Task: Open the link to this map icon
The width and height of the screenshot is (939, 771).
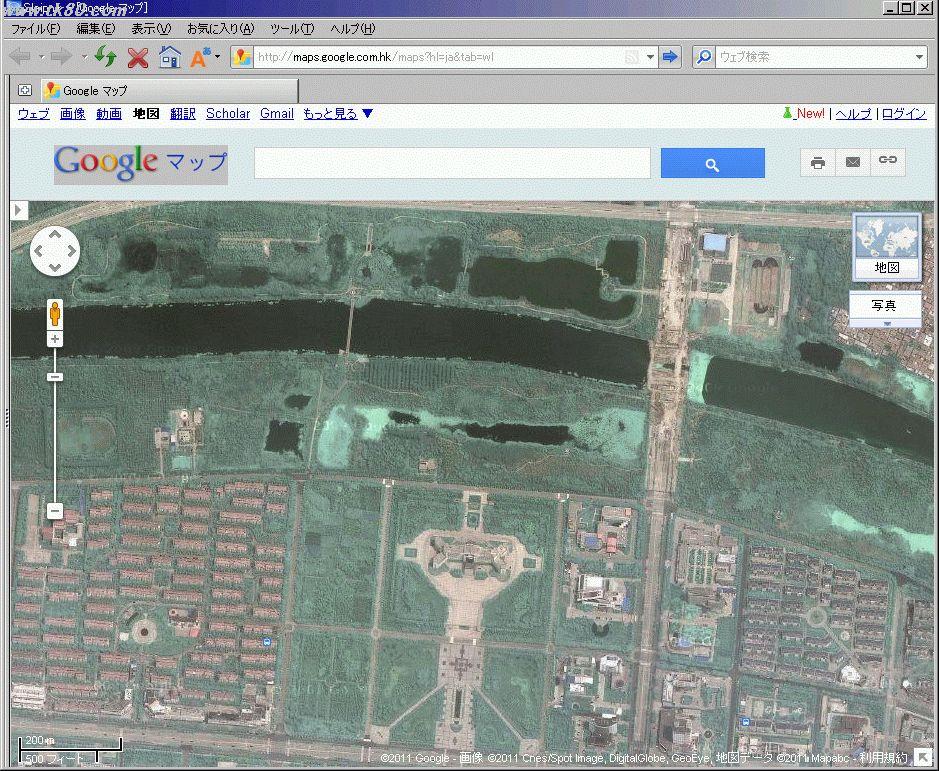Action: point(887,161)
